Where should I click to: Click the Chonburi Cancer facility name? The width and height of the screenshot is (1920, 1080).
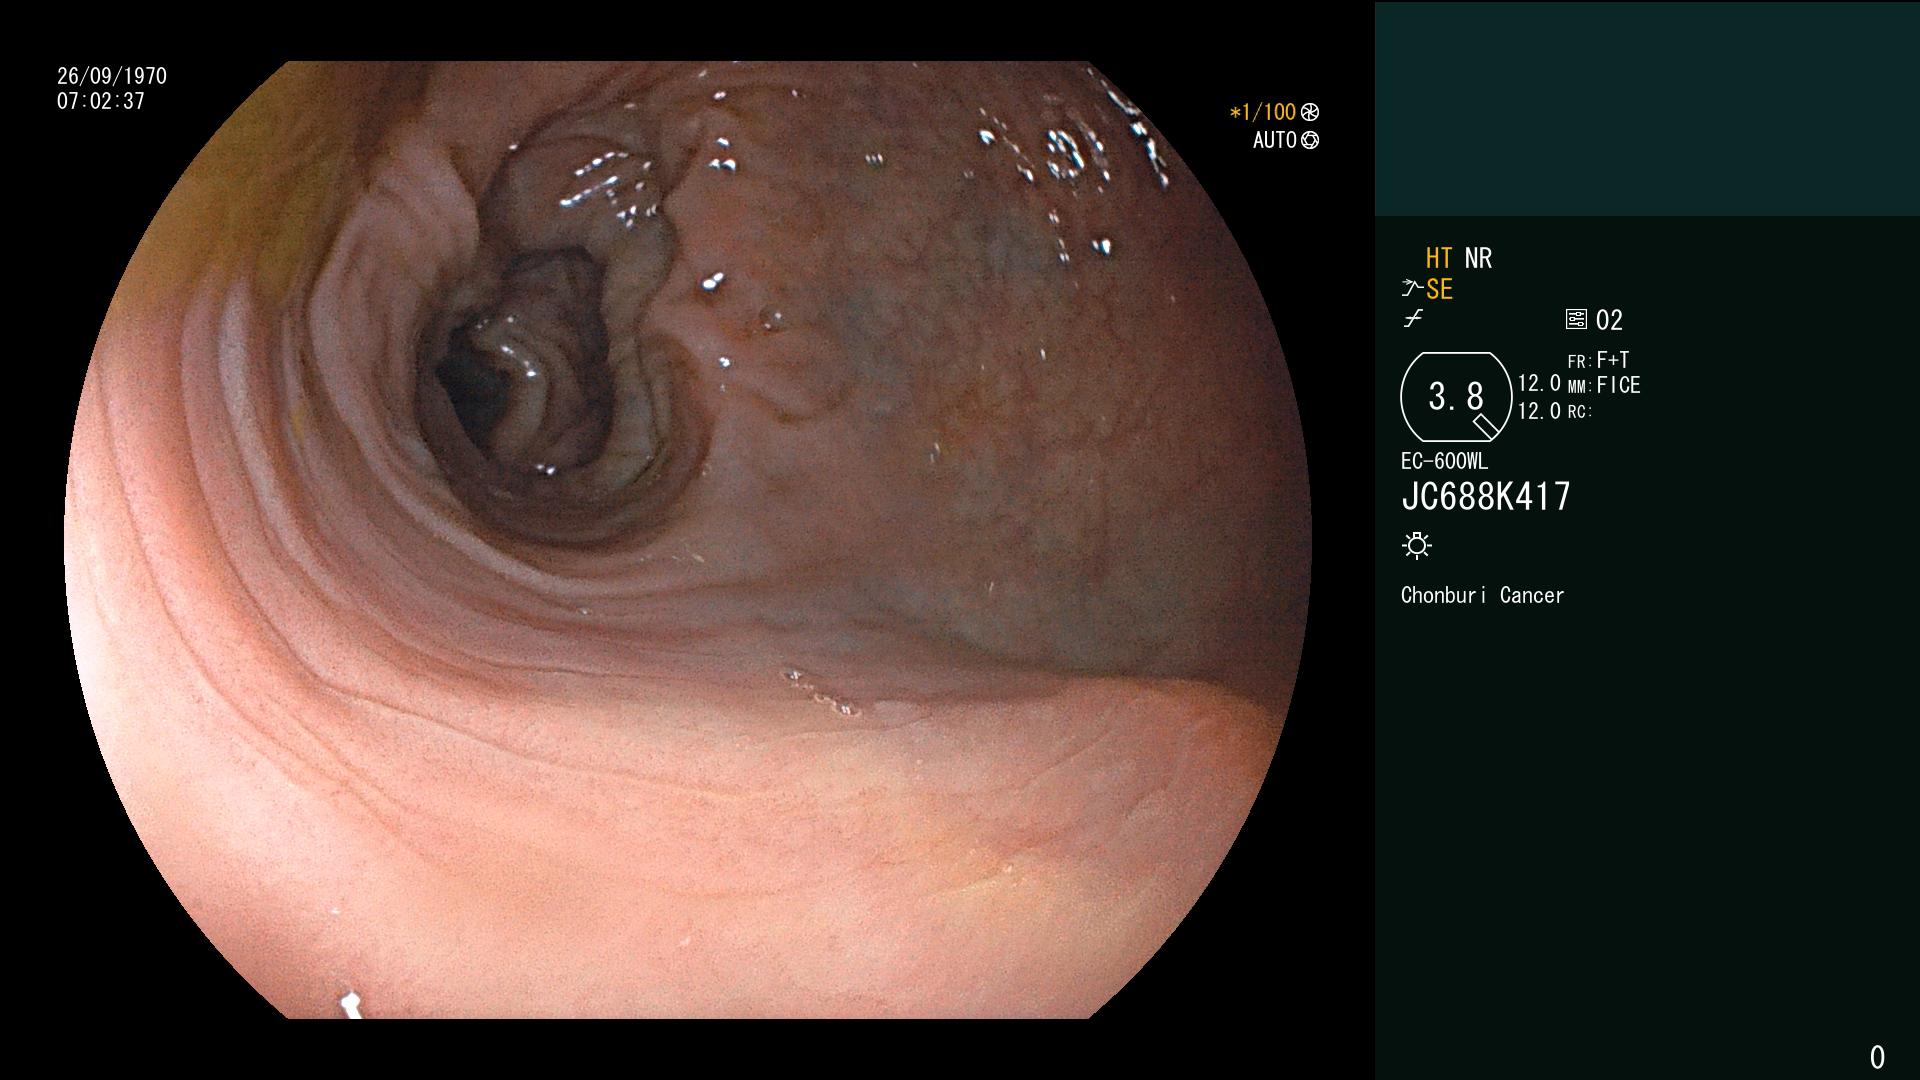tap(1482, 596)
